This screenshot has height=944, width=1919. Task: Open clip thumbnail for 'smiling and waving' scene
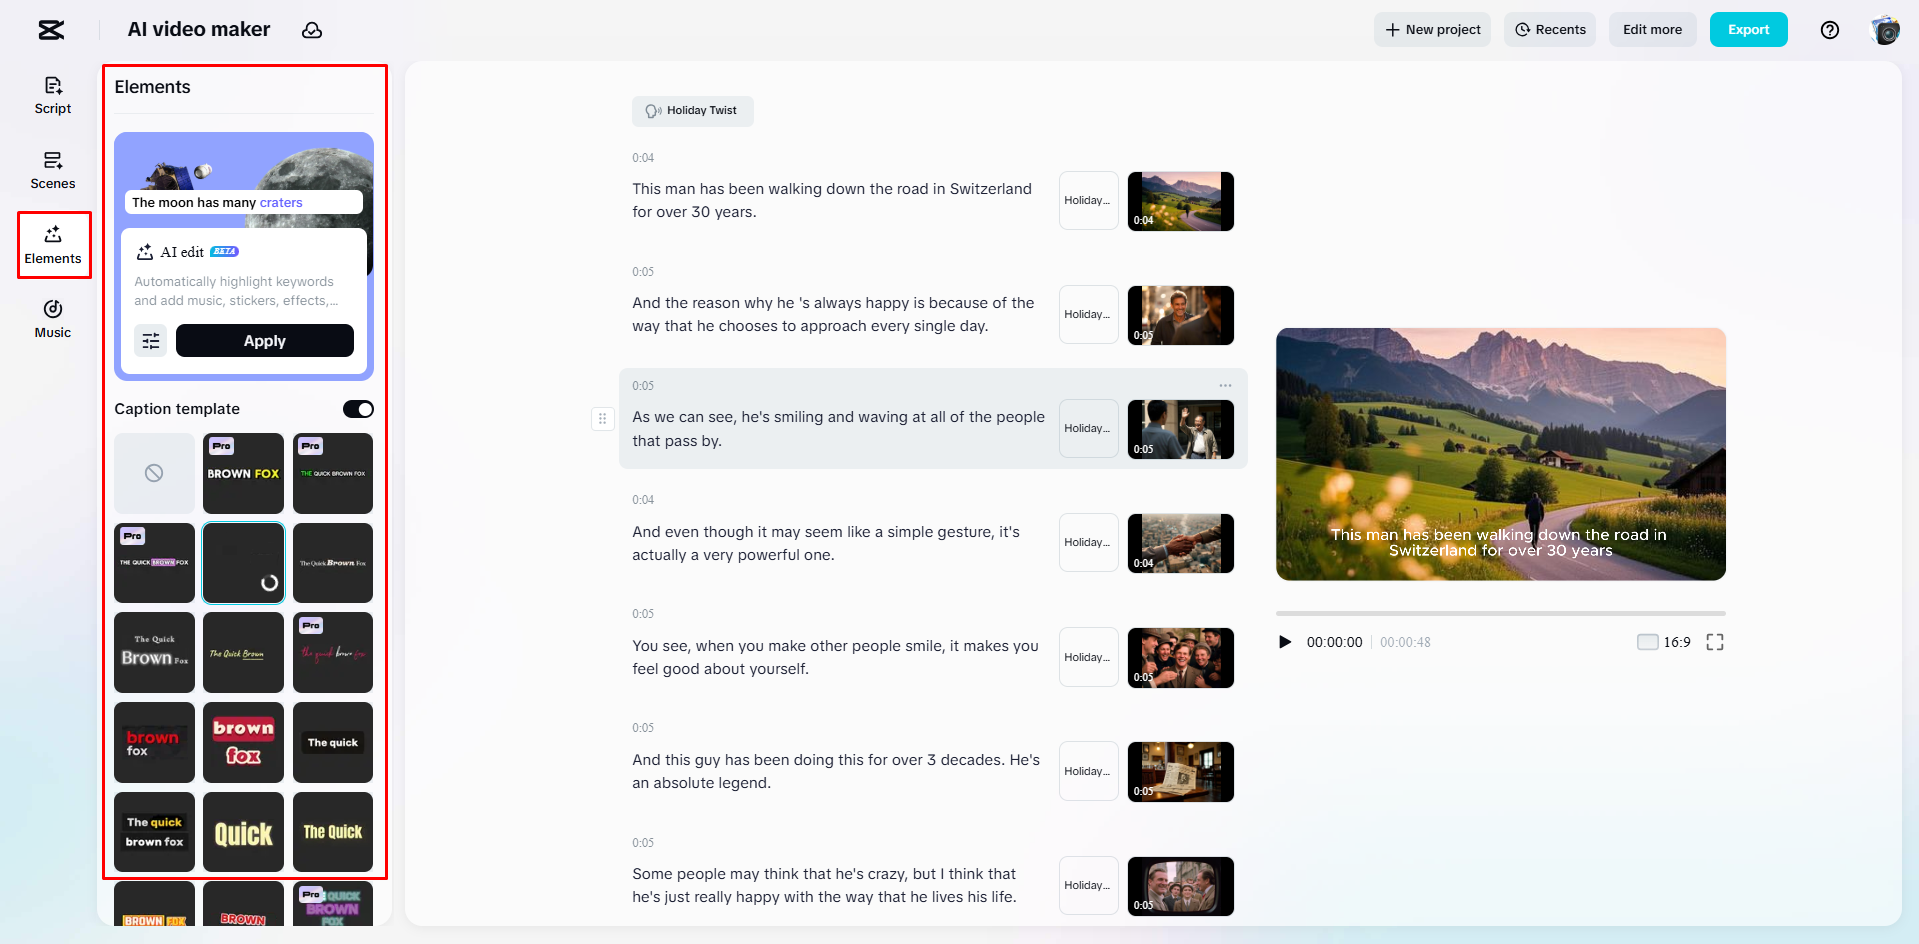(x=1181, y=429)
